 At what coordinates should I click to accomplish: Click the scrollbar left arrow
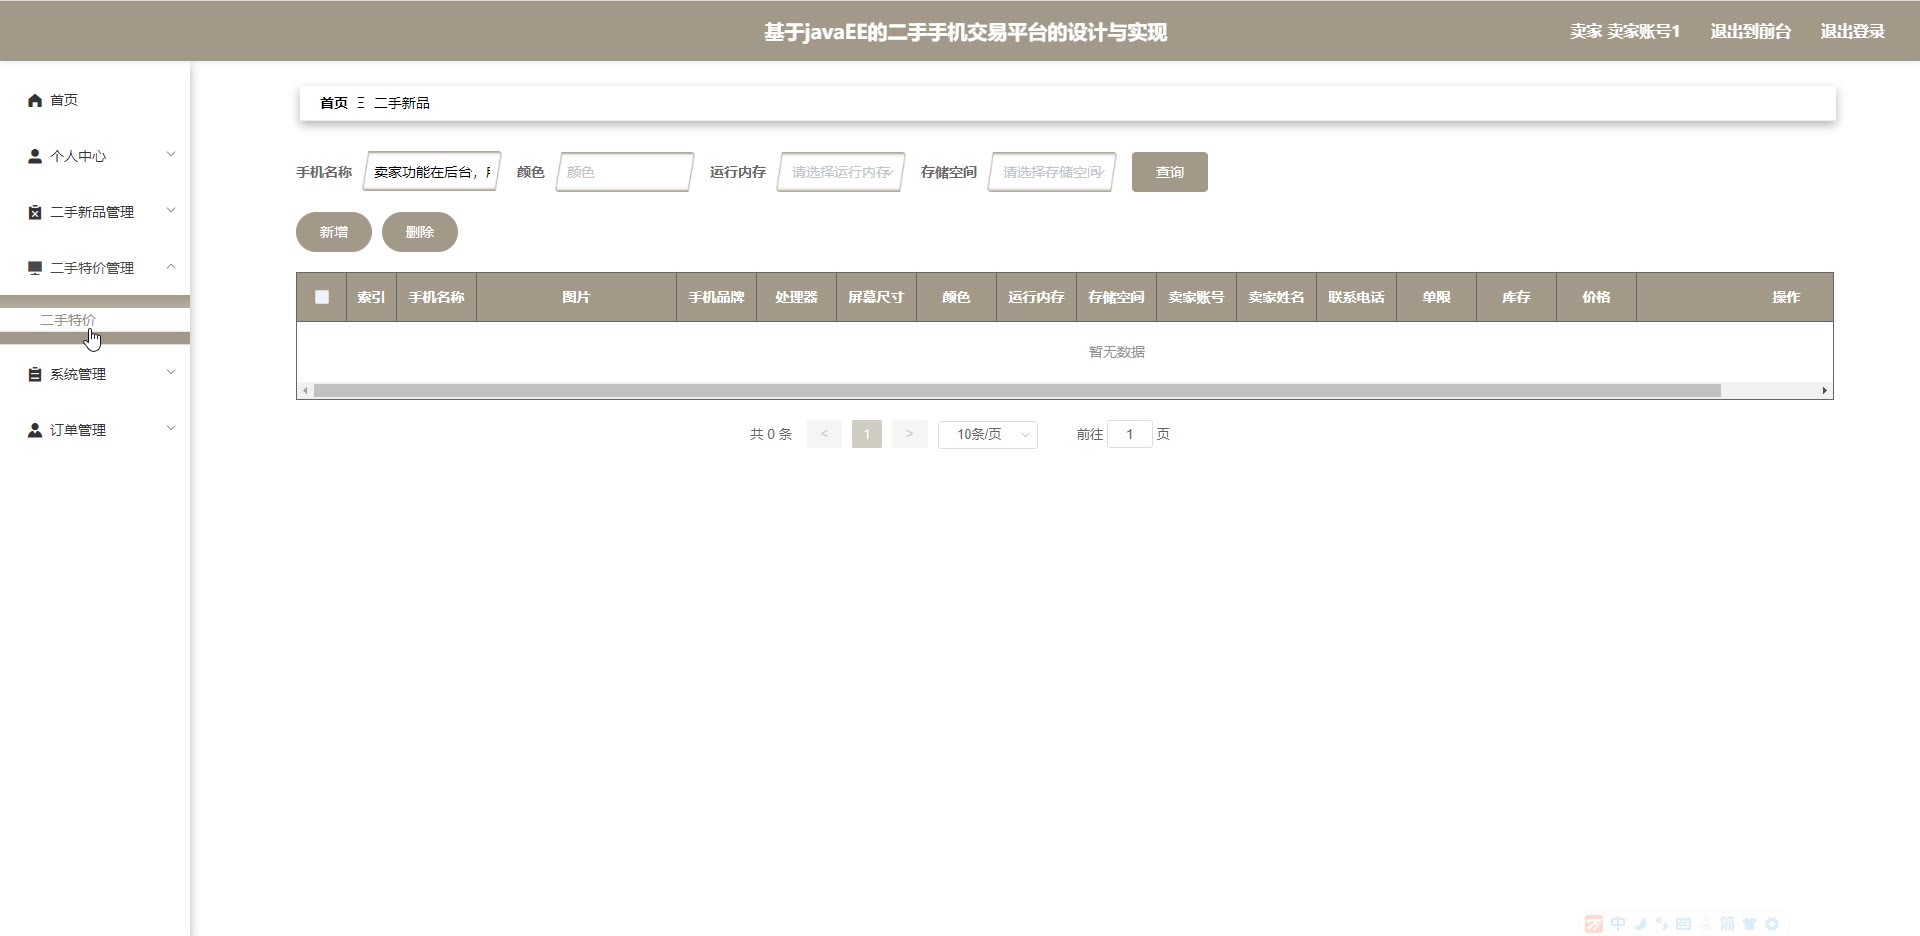(x=305, y=390)
